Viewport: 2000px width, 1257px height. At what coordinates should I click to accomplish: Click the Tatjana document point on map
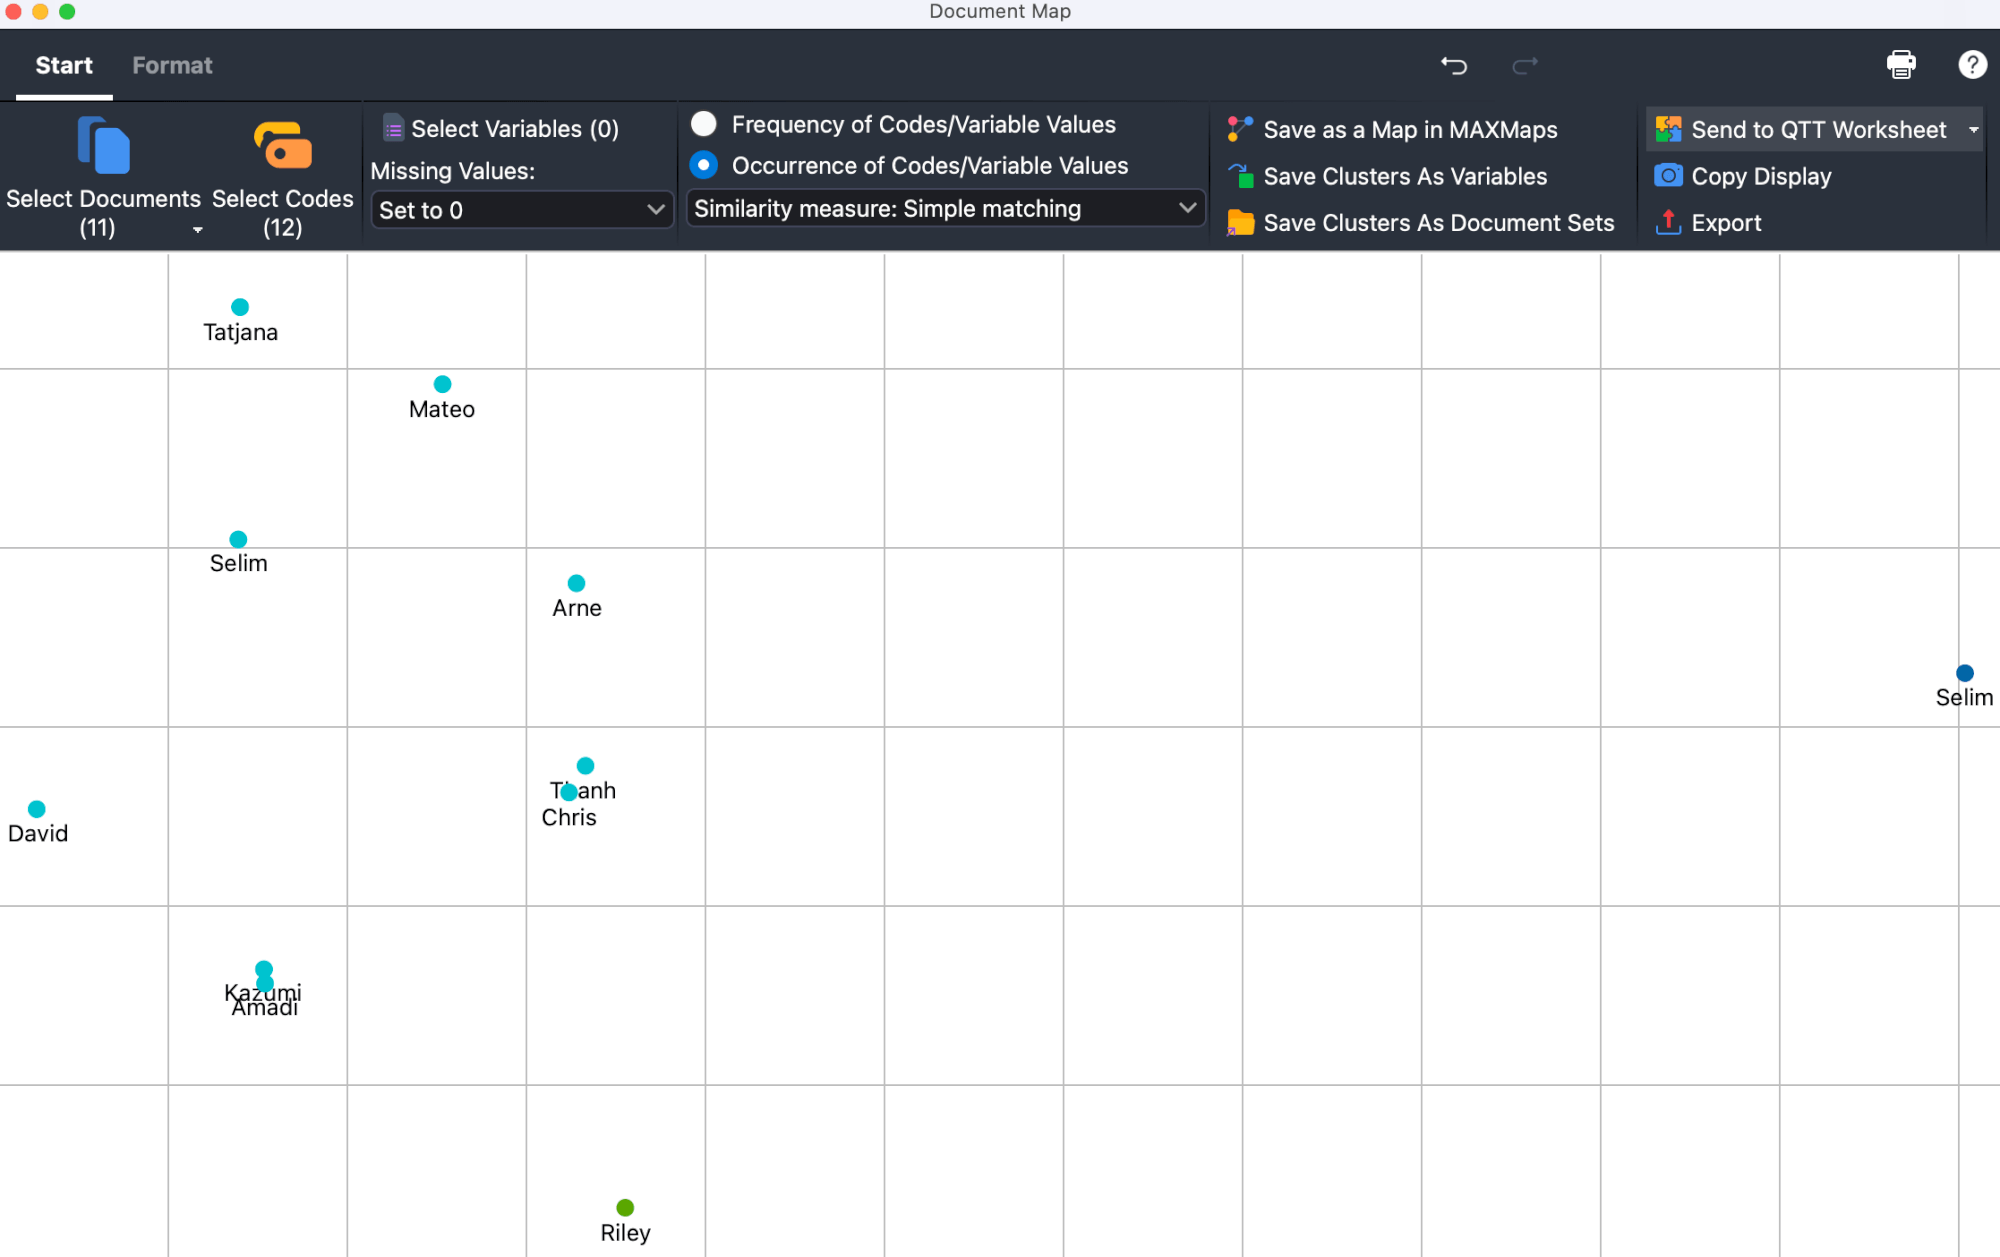pos(240,307)
